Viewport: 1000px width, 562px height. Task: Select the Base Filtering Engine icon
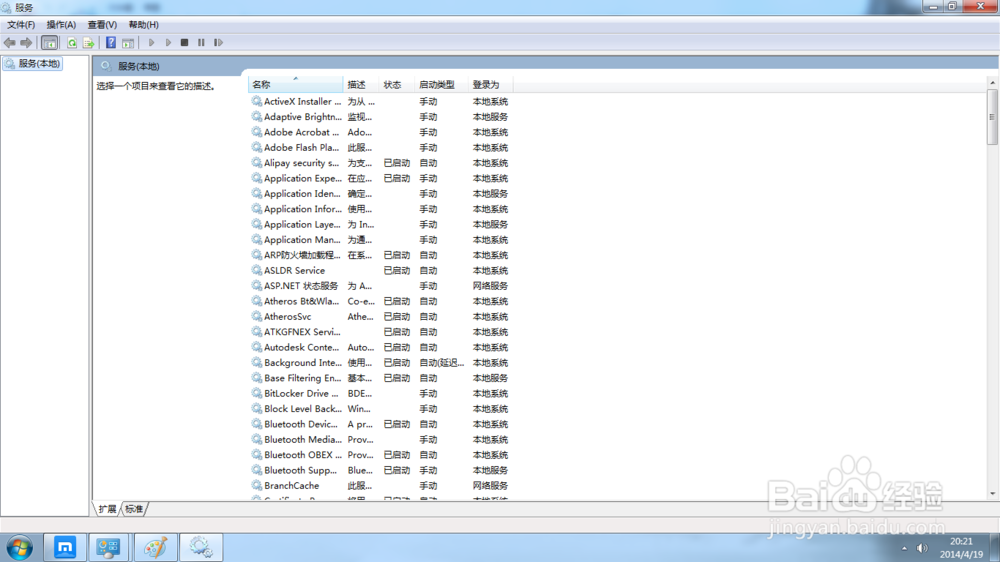pos(256,378)
